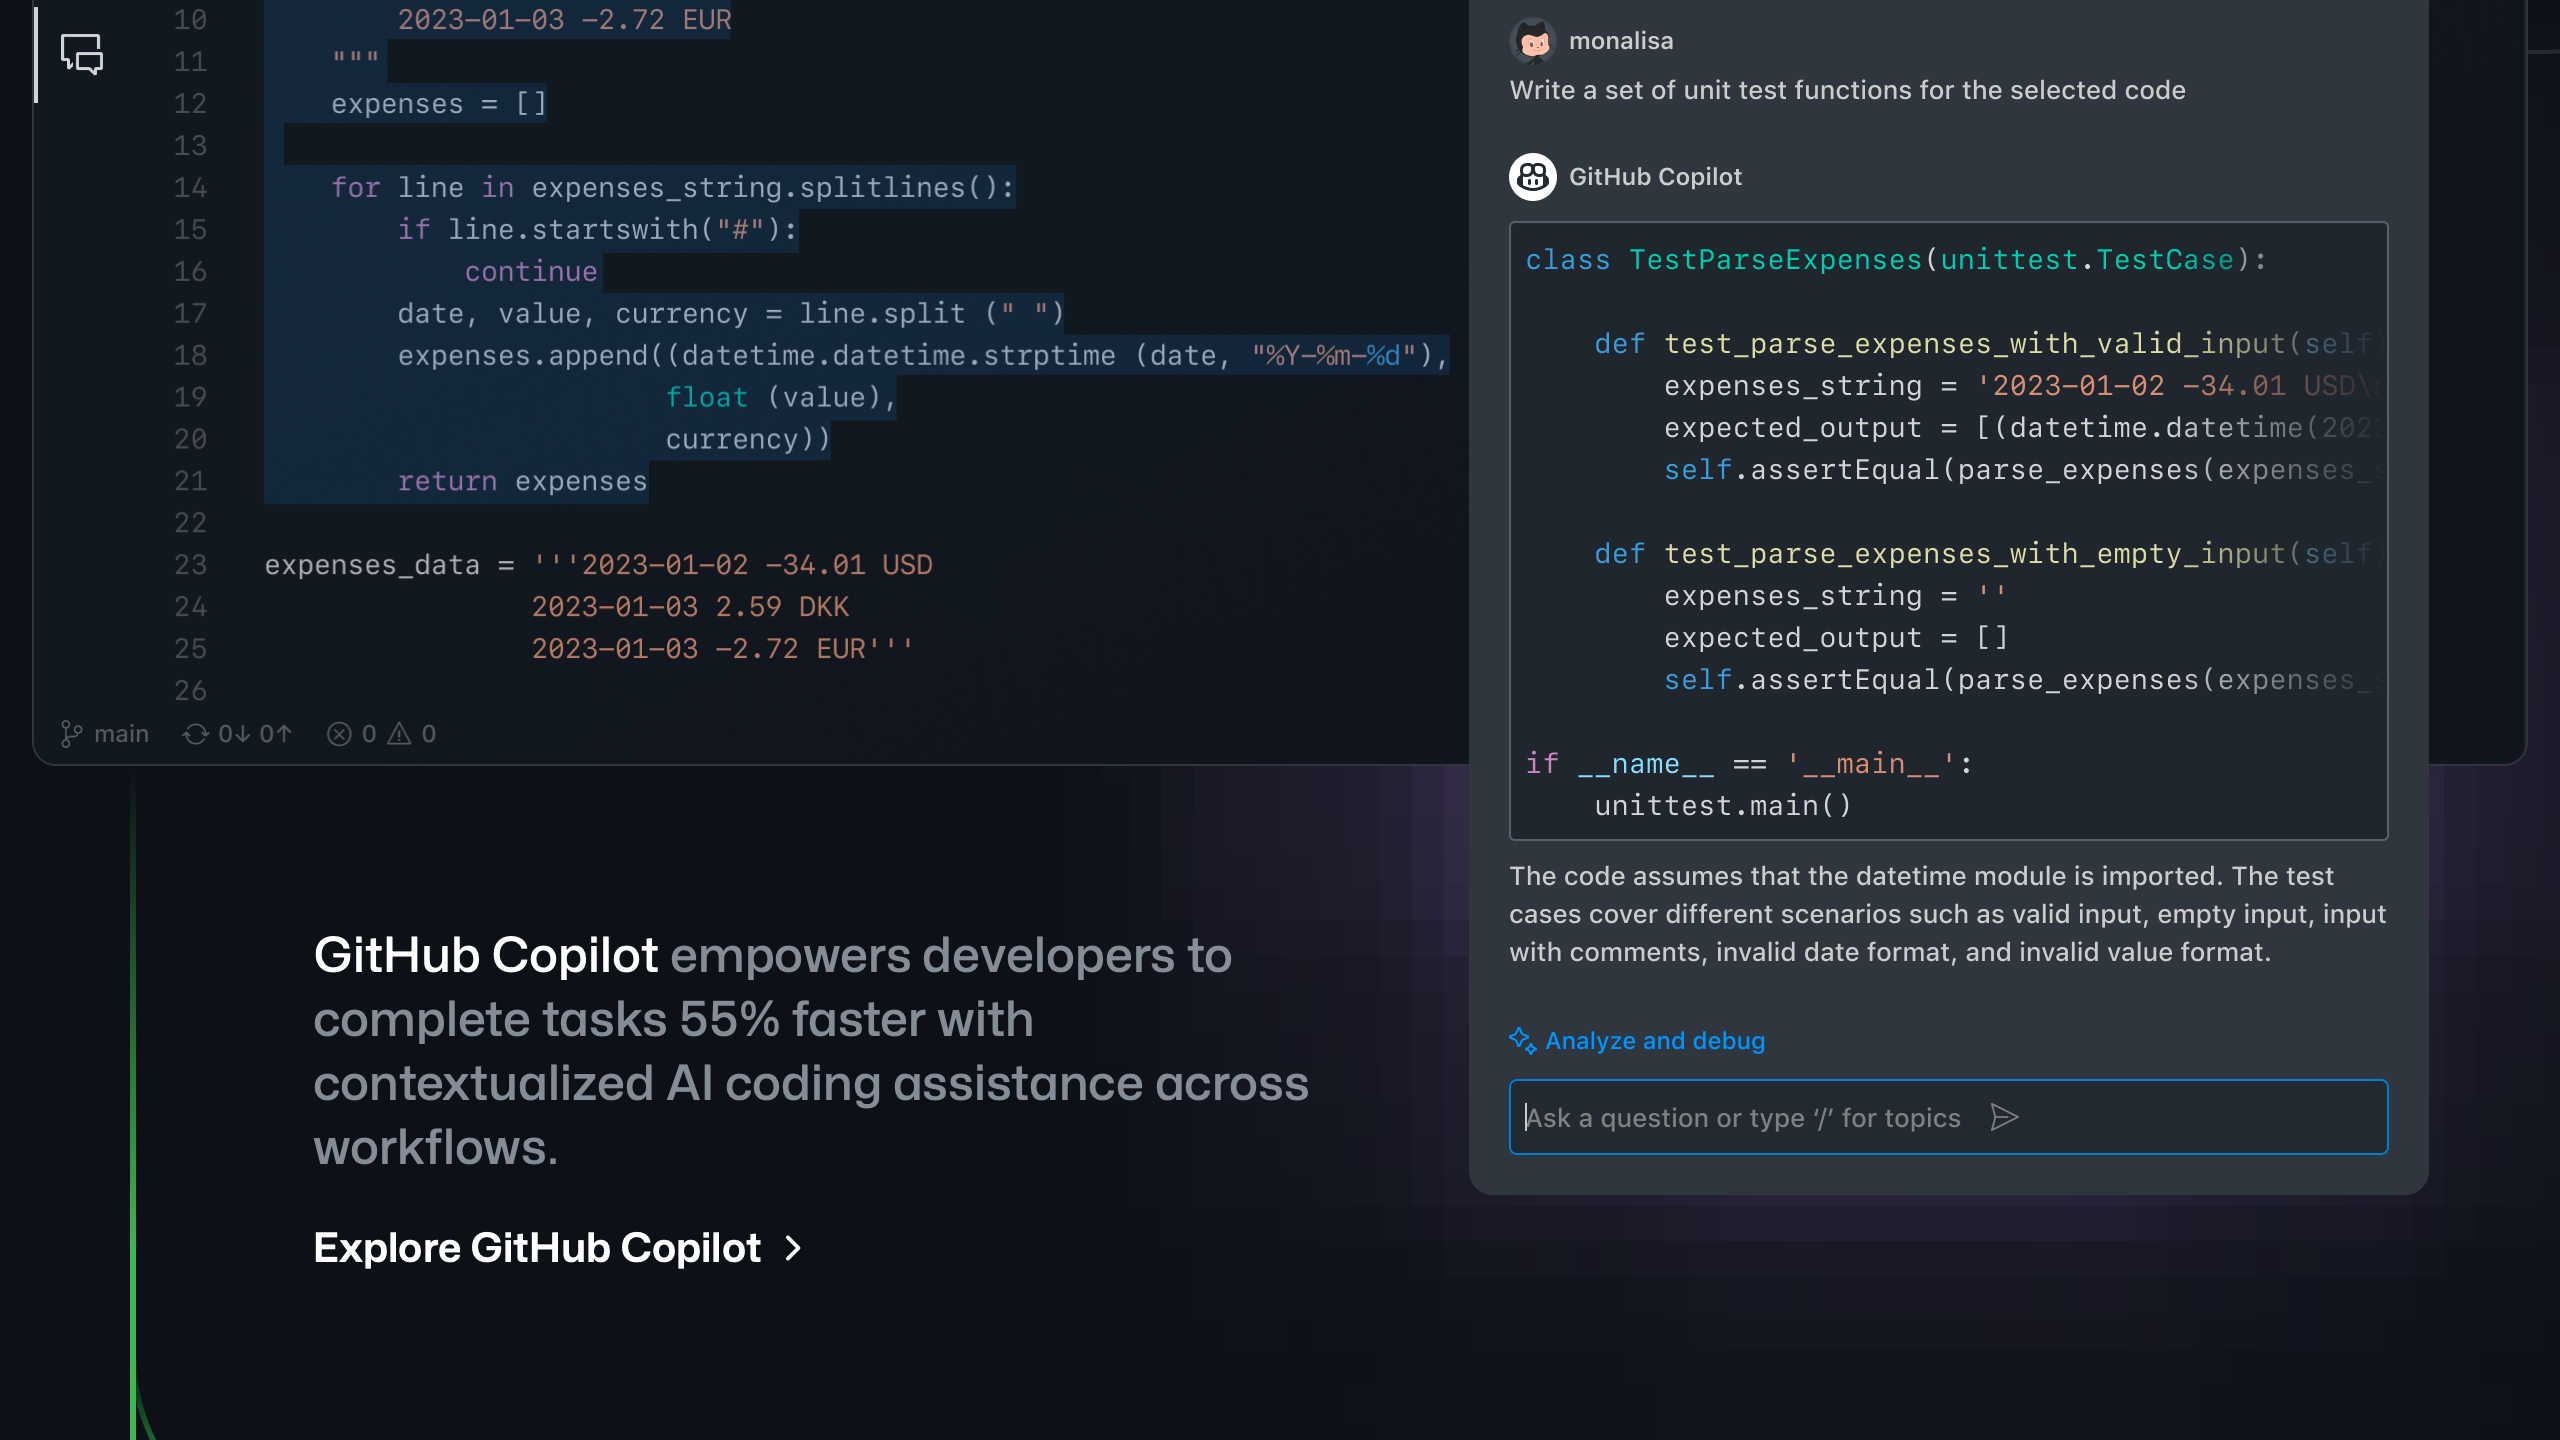
Task: Click the sparkle icon beside Analyze and debug
Action: (x=1523, y=1041)
